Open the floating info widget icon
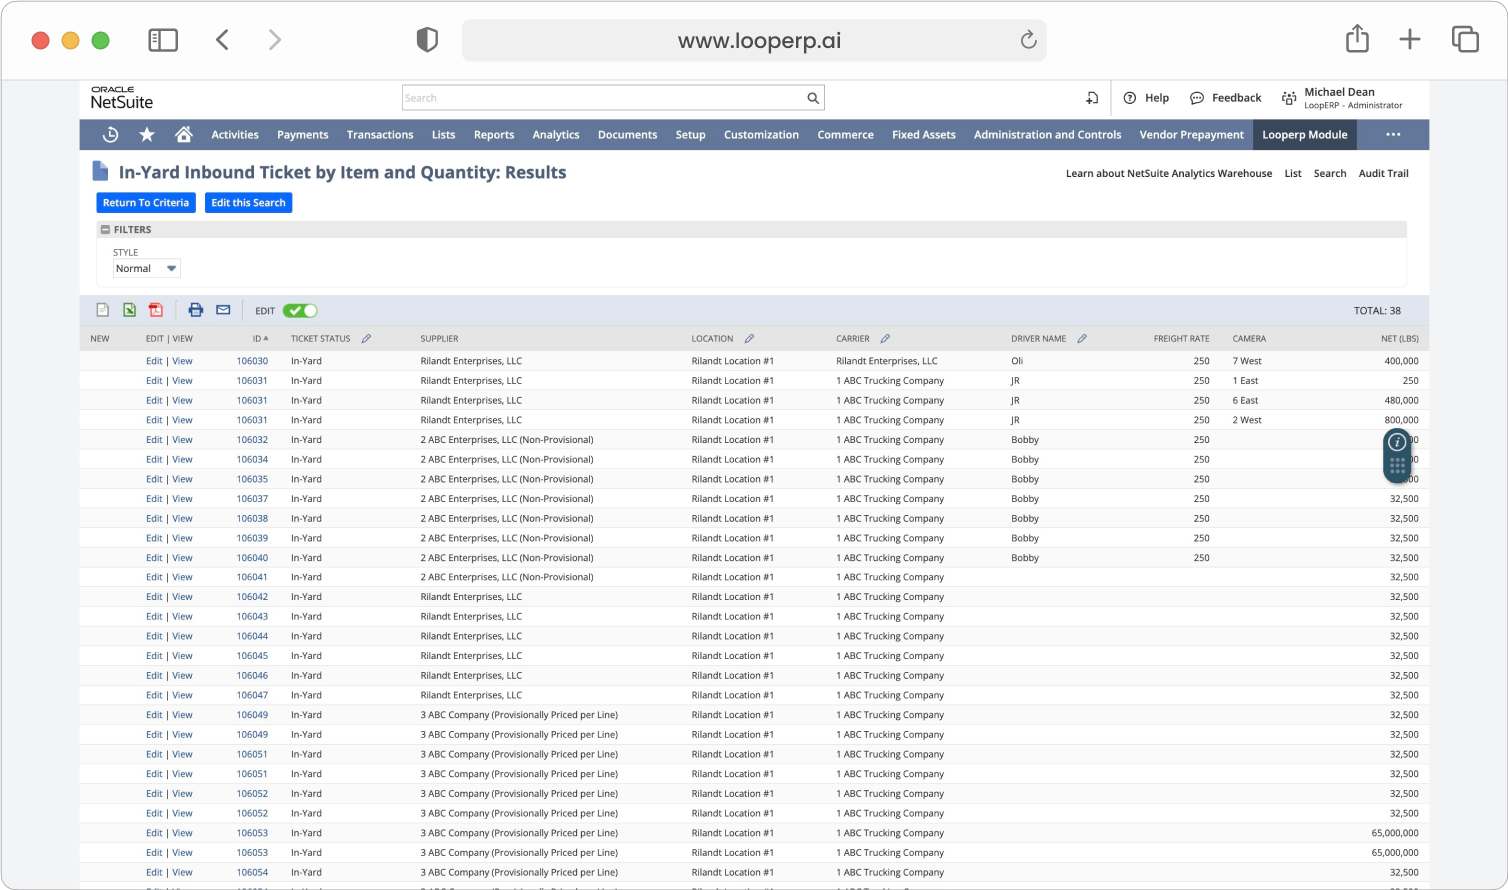Screen dimensions: 1508x890 coord(1397,442)
